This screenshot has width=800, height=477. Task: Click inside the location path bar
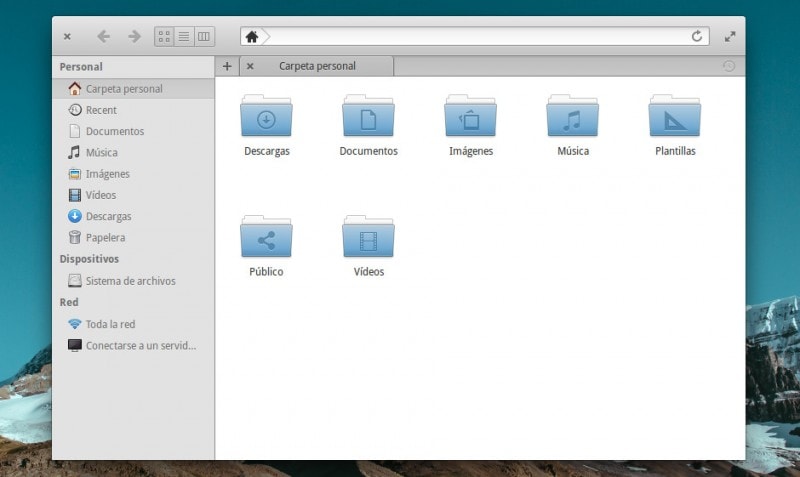pyautogui.click(x=477, y=37)
